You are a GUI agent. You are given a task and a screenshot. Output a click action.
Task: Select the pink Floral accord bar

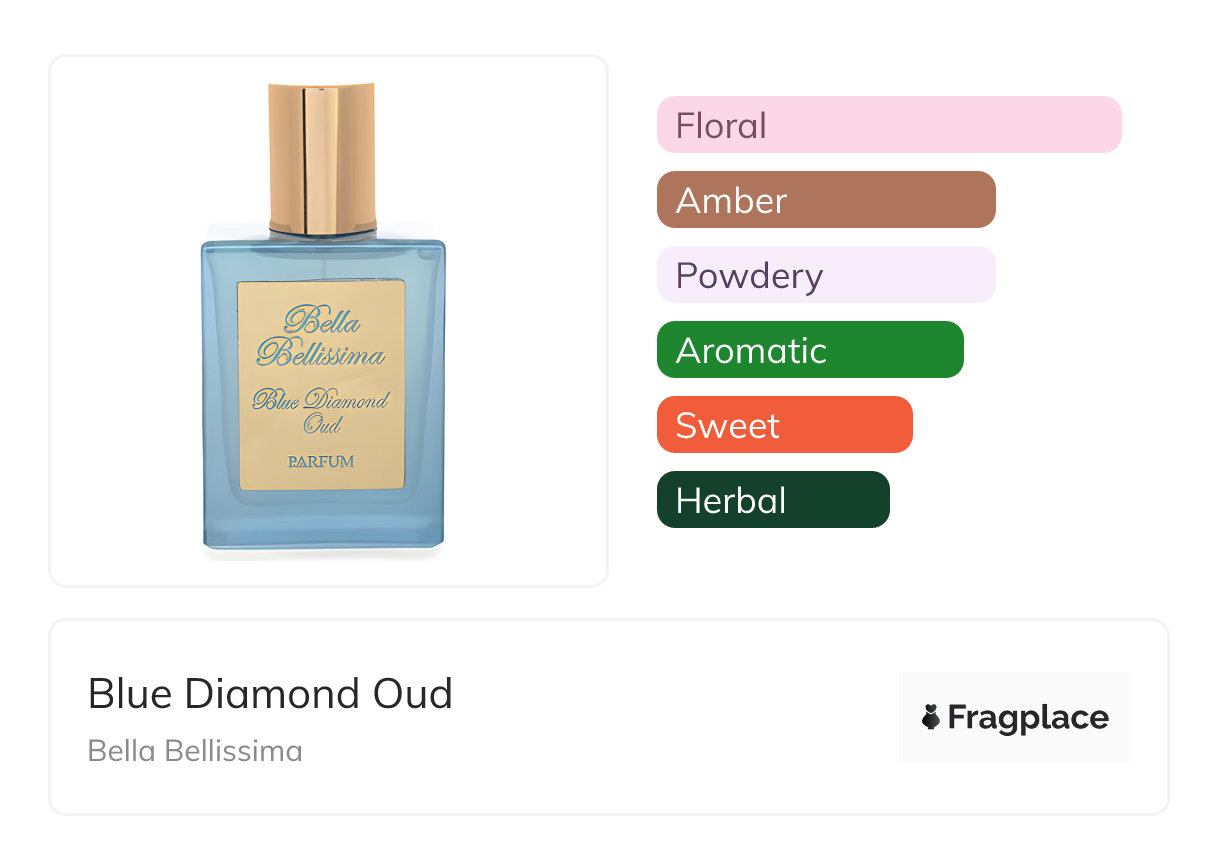888,125
